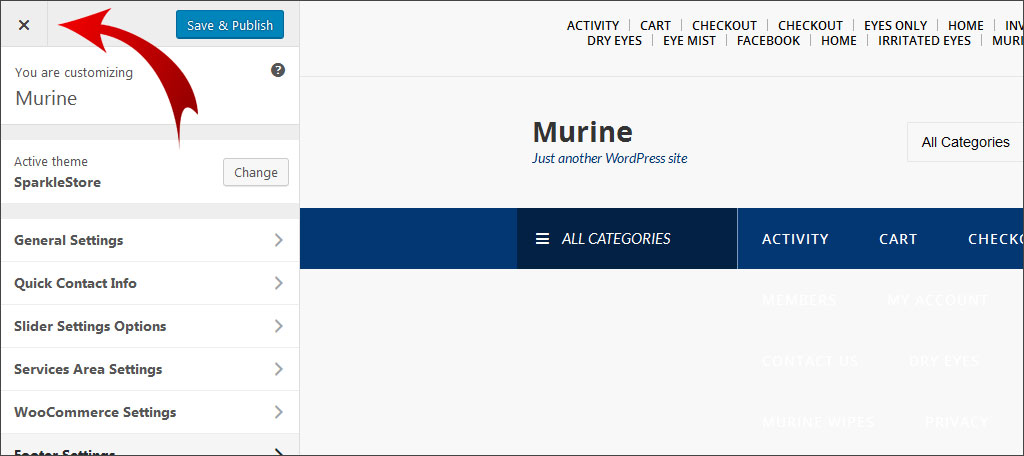Click the help question mark icon
The height and width of the screenshot is (456, 1024).
click(x=278, y=70)
